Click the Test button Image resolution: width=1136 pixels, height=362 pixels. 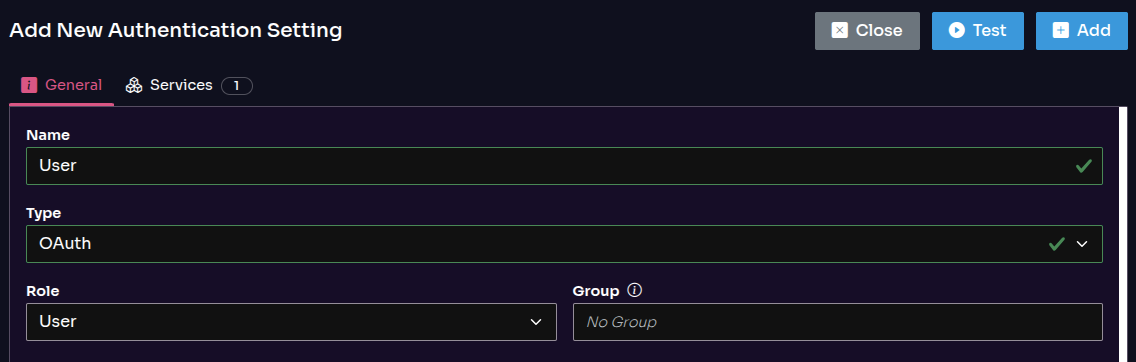coord(977,30)
